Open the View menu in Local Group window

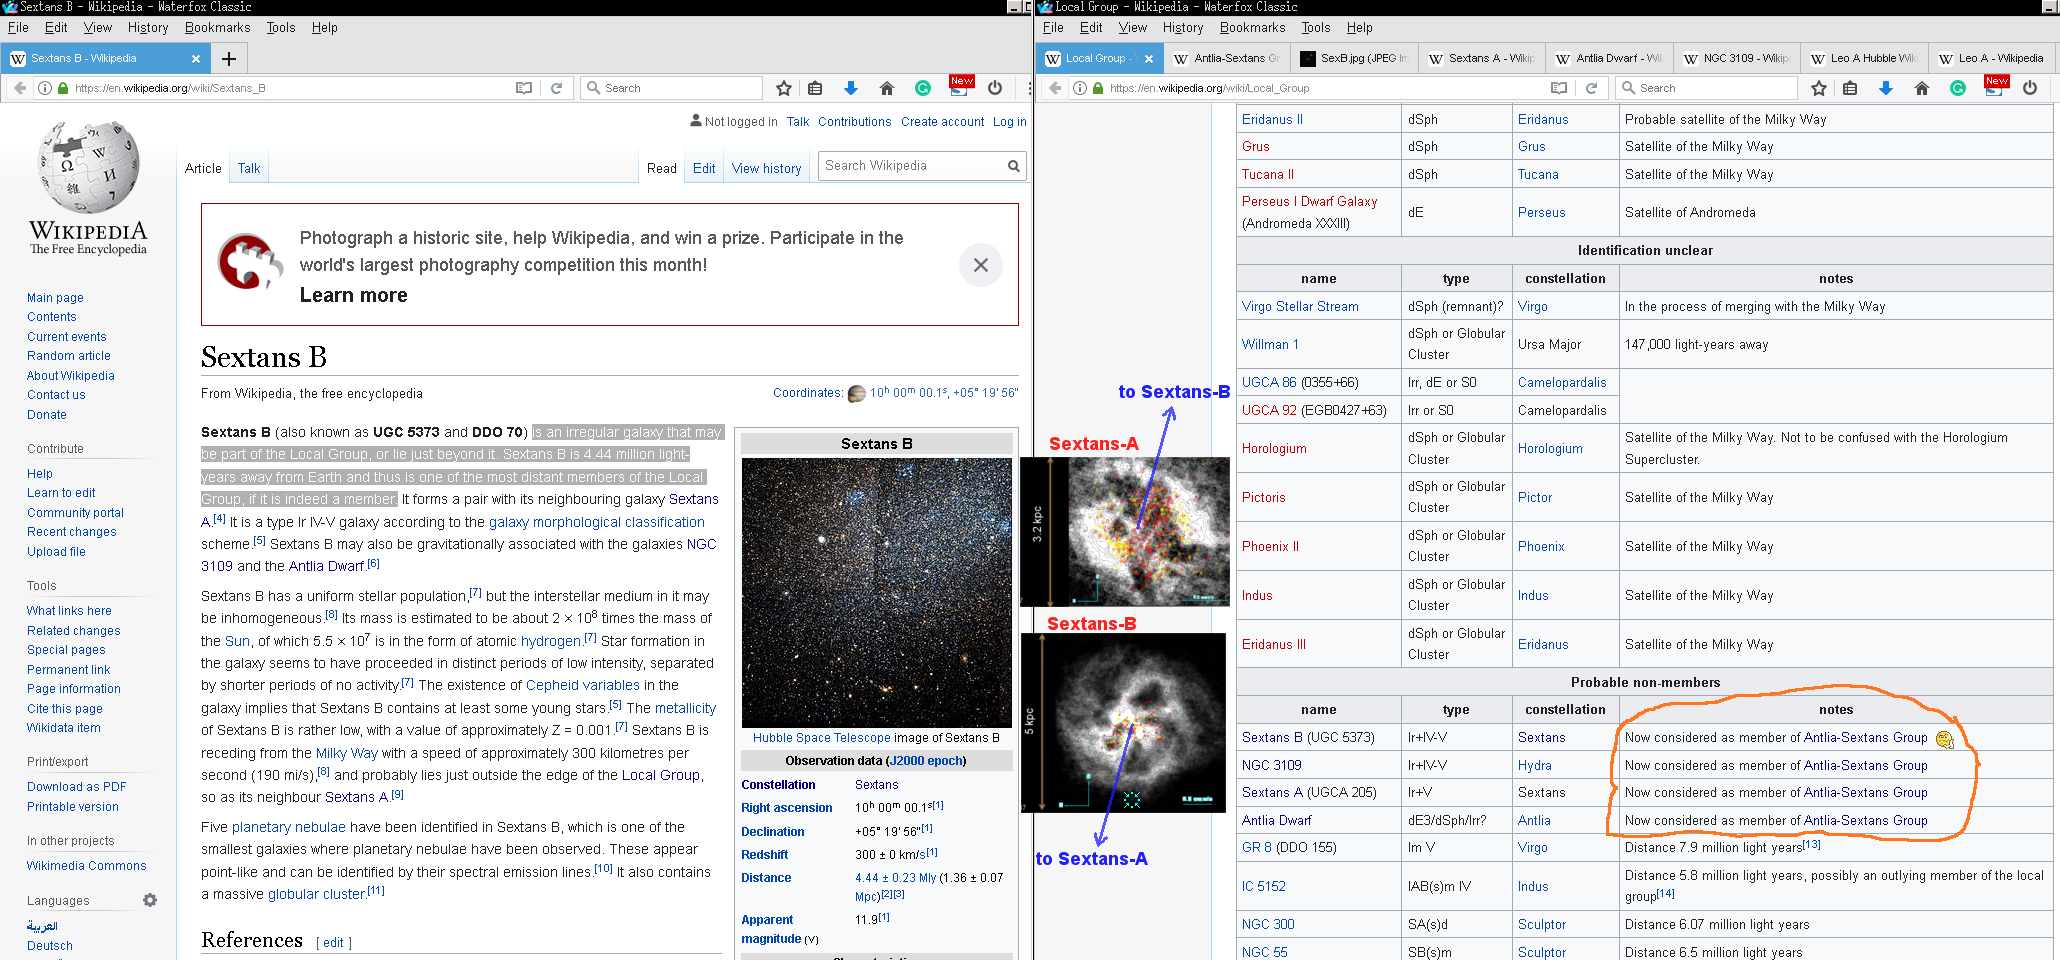click(1133, 28)
